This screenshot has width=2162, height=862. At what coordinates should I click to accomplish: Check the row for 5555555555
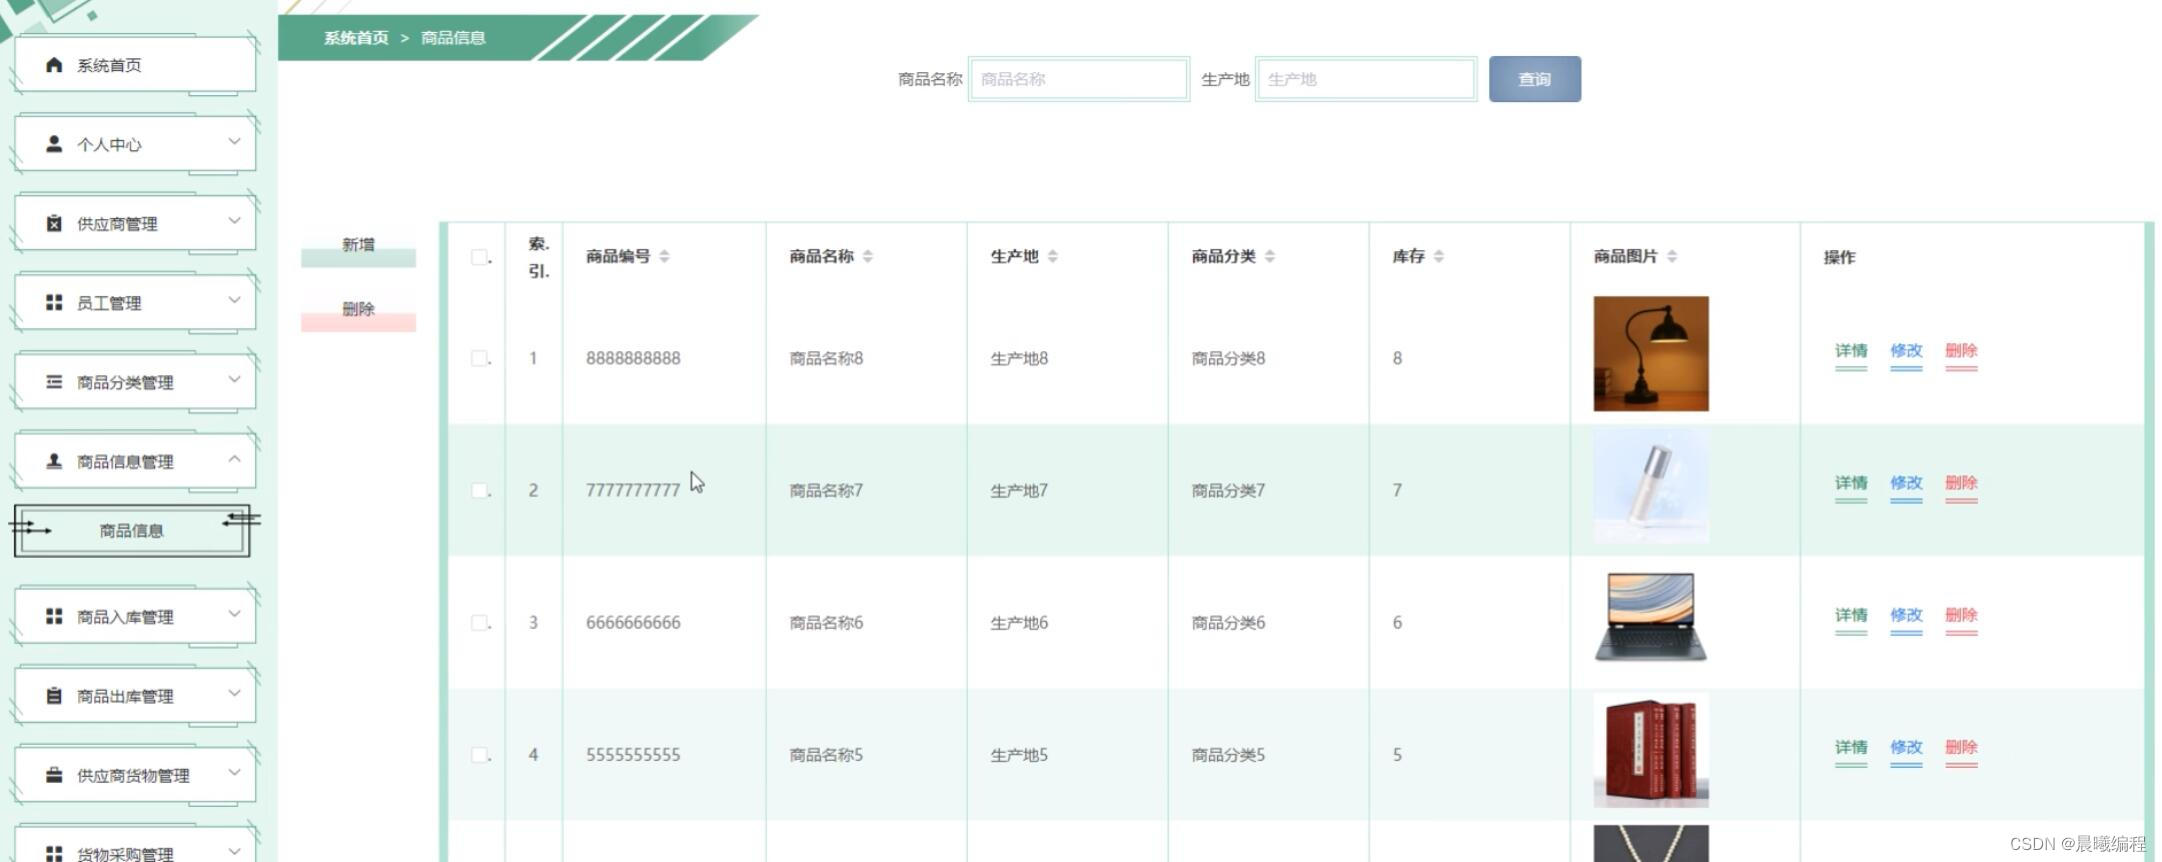pos(480,754)
